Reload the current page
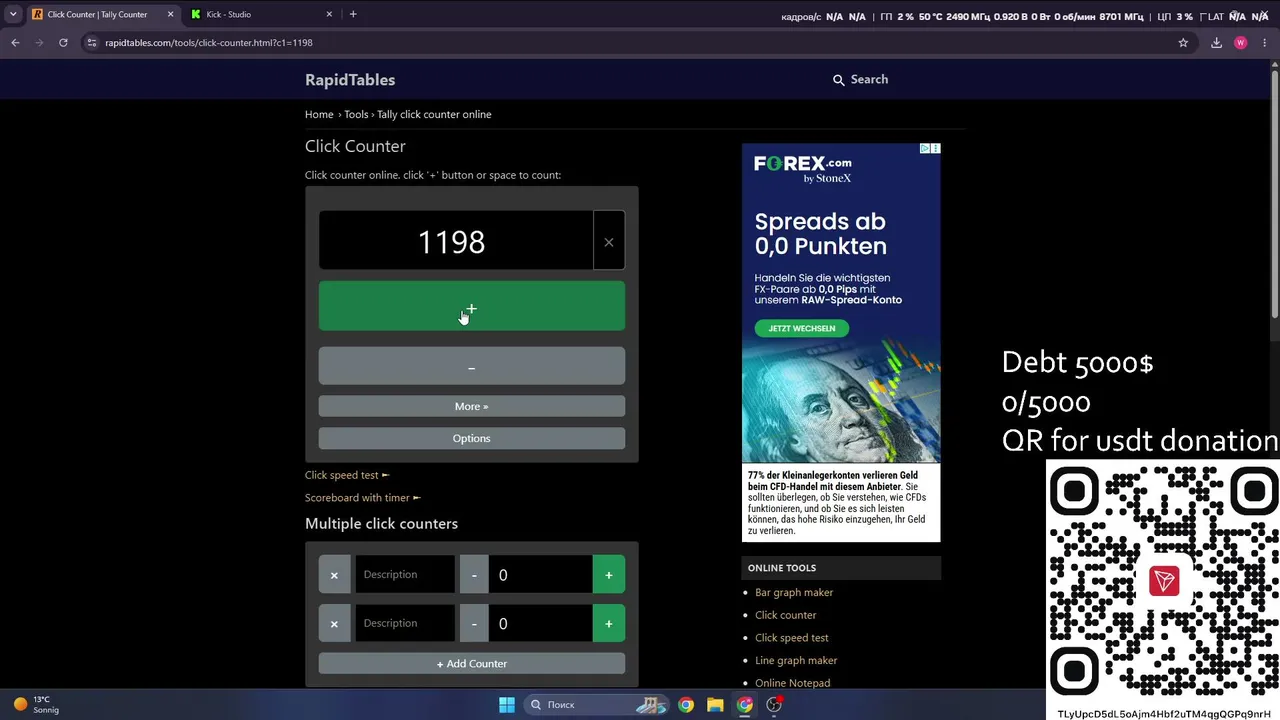 pyautogui.click(x=63, y=43)
